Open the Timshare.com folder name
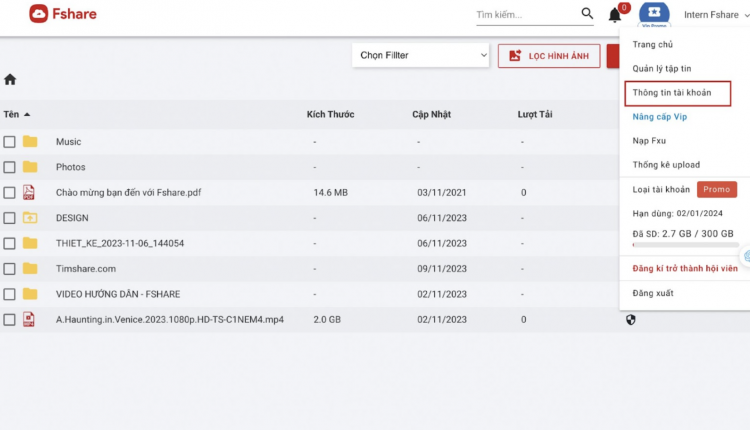The image size is (750, 430). (x=86, y=268)
